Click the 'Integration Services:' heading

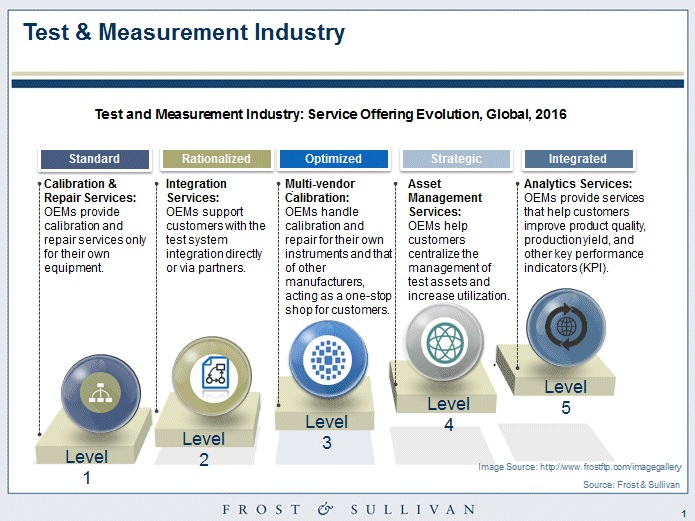click(196, 191)
